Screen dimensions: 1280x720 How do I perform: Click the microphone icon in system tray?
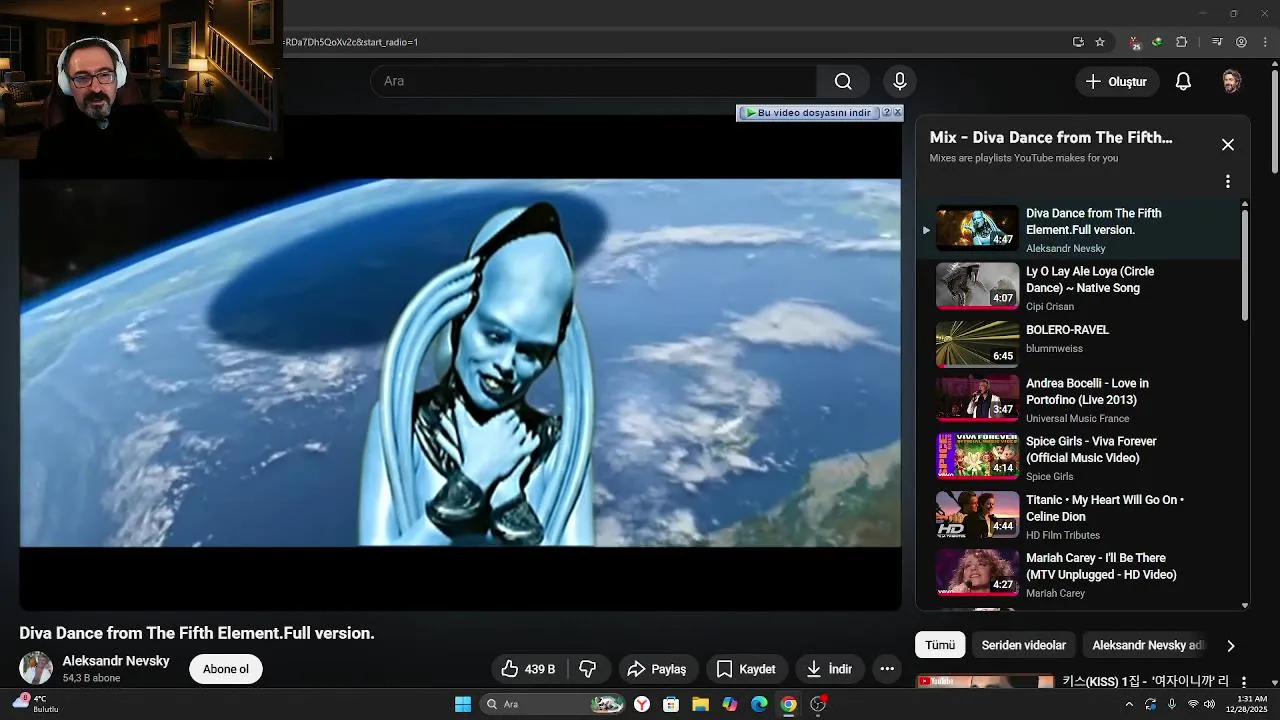pyautogui.click(x=1172, y=704)
